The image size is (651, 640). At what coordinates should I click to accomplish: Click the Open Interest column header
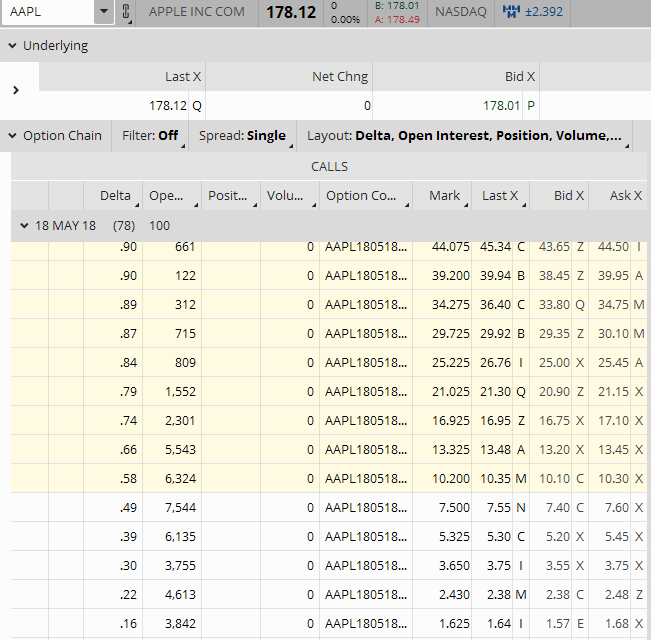[x=172, y=195]
